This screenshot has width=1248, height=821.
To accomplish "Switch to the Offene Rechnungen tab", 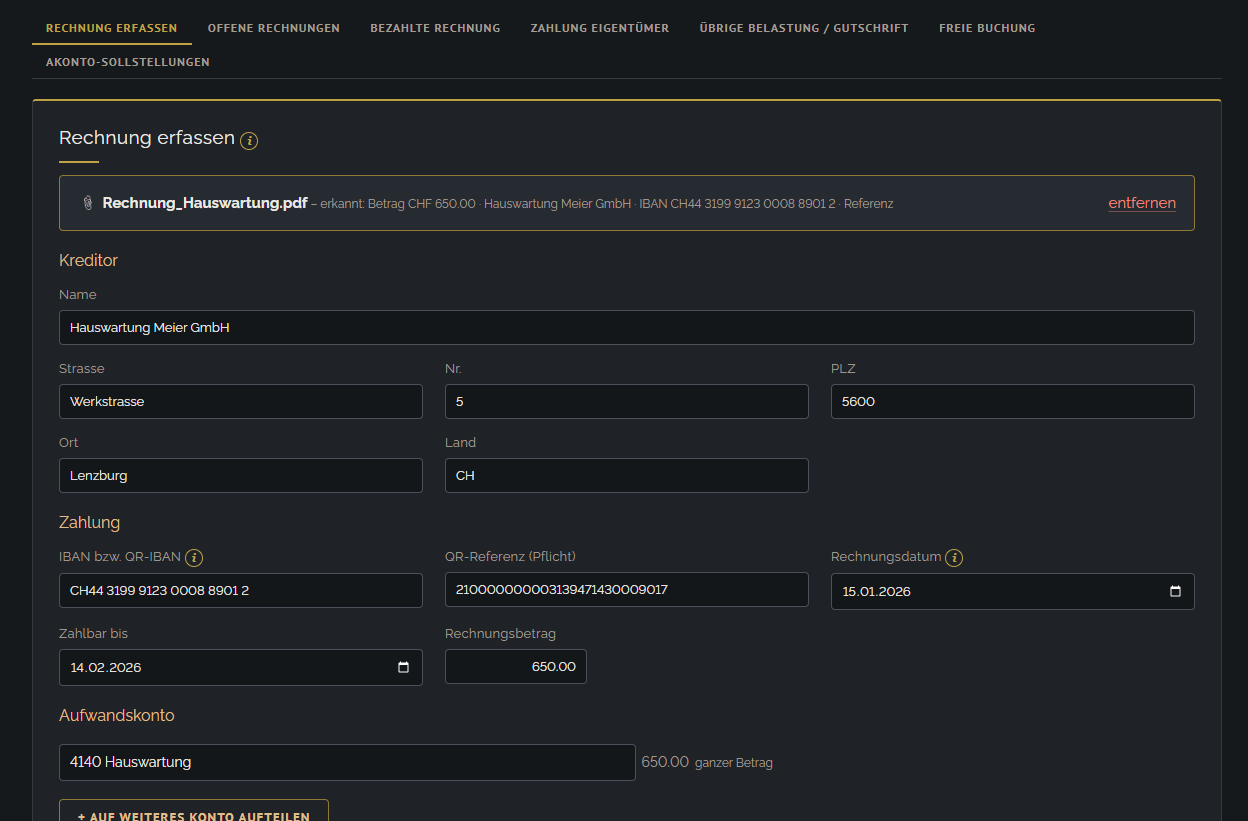I will [274, 28].
